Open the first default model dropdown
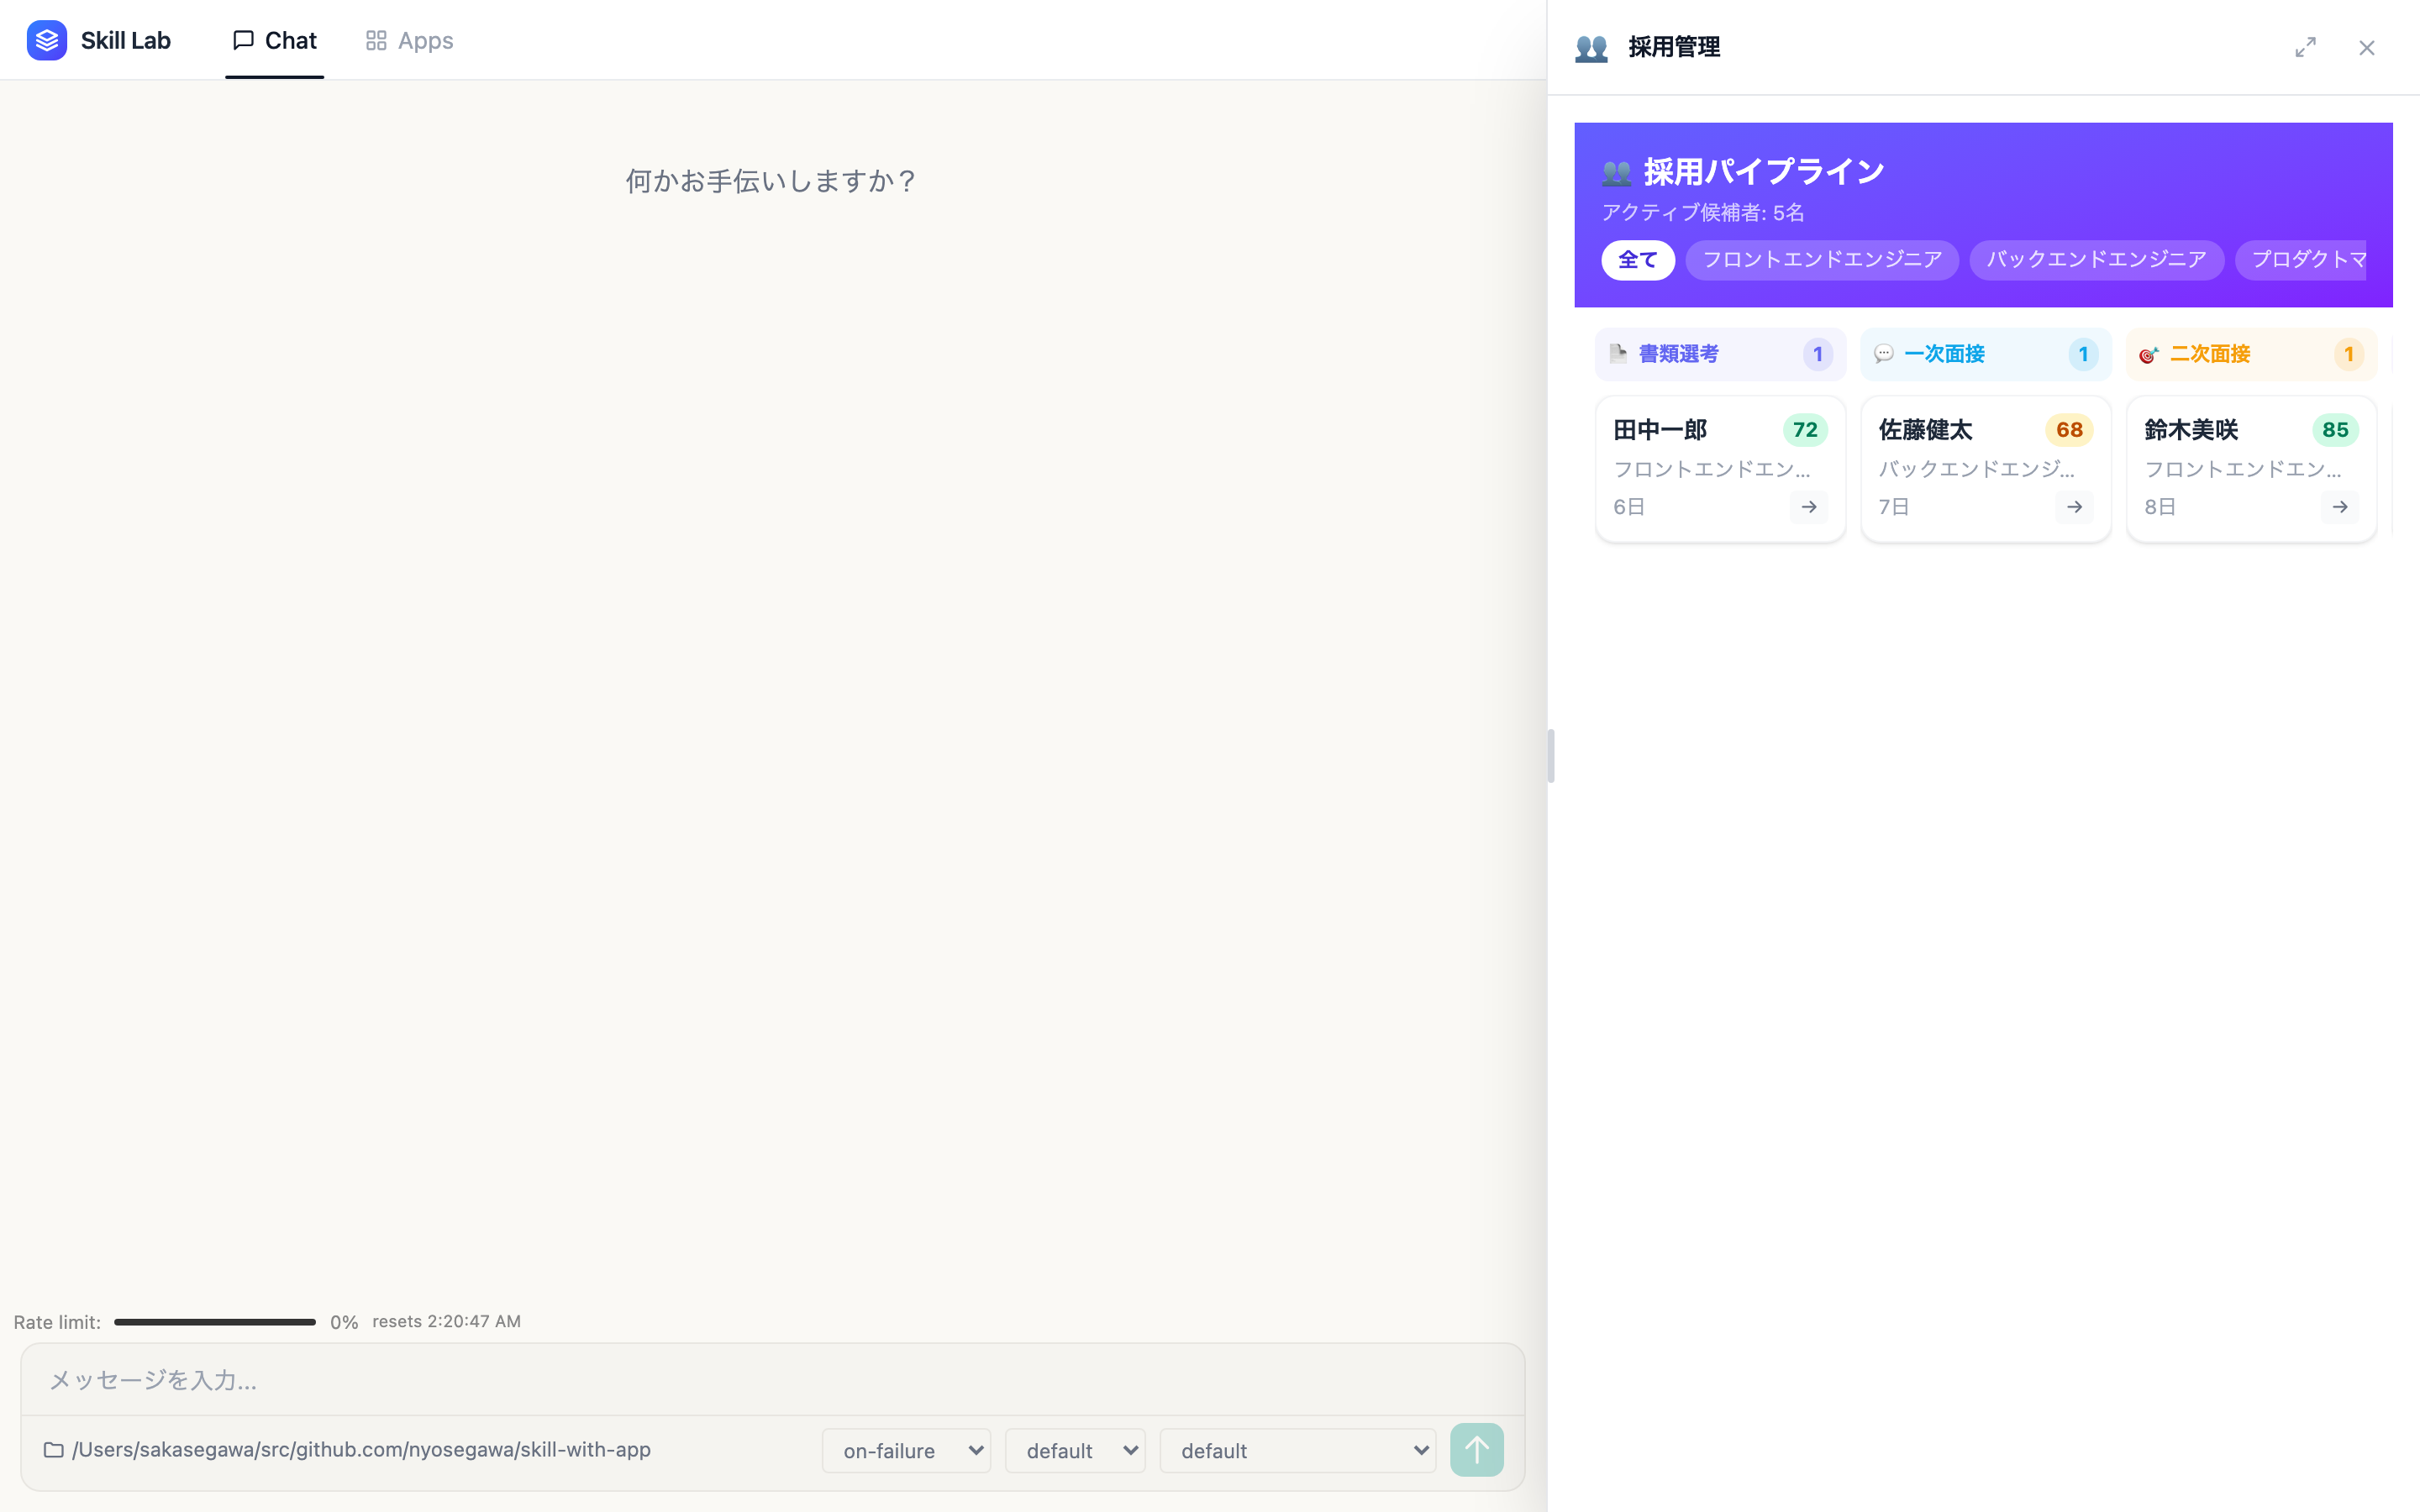Viewport: 2420px width, 1512px height. (1074, 1450)
